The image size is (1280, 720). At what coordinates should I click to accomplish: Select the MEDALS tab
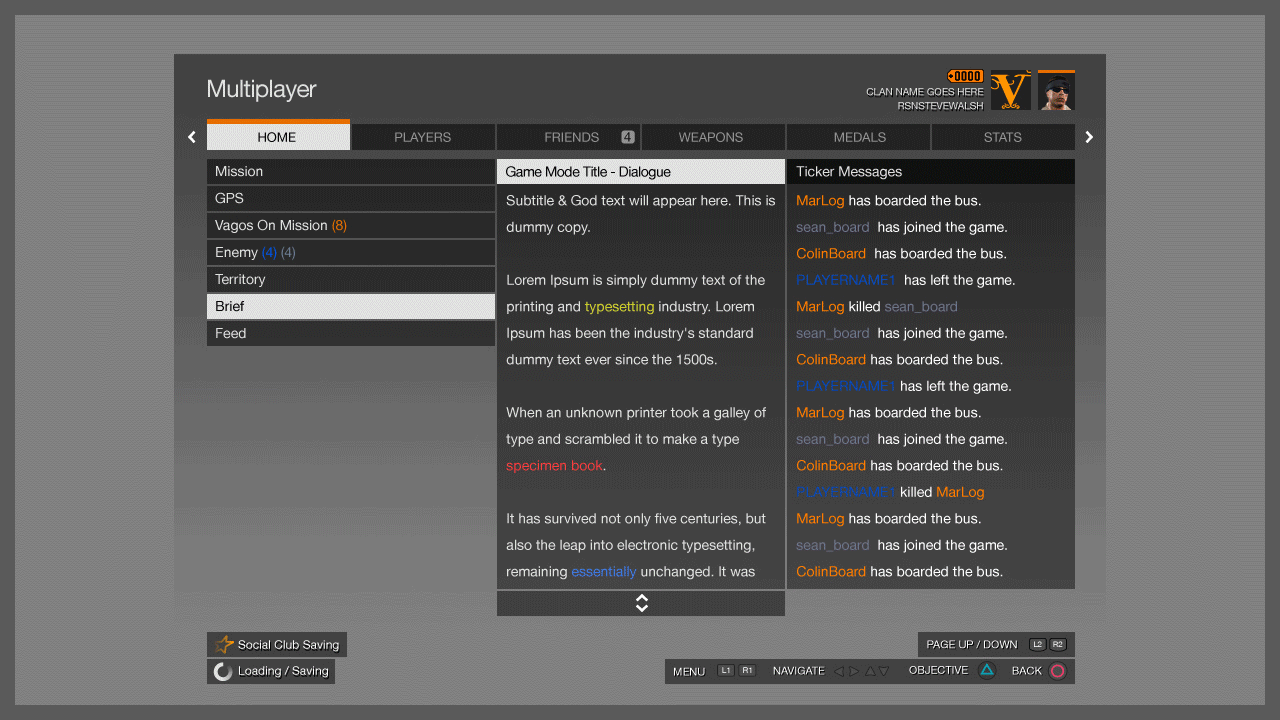859,137
